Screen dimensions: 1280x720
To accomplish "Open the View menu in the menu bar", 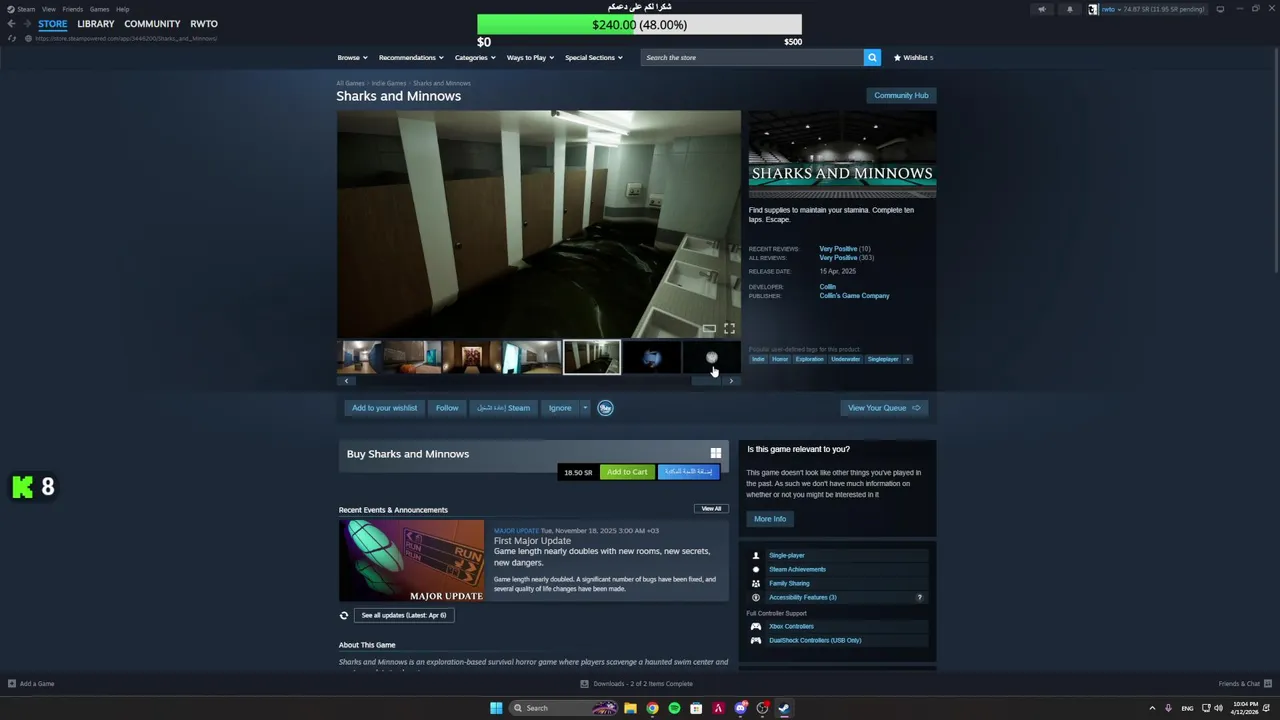I will coord(48,9).
